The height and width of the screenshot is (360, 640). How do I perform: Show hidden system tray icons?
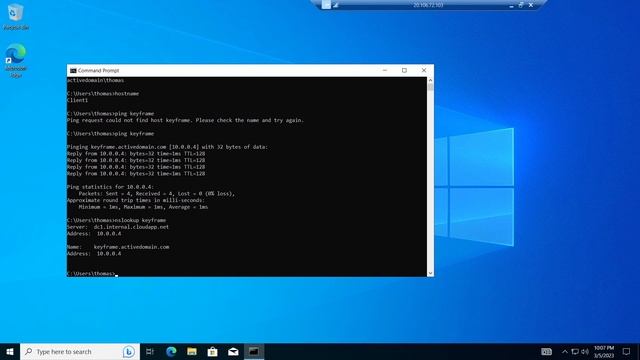(564, 351)
